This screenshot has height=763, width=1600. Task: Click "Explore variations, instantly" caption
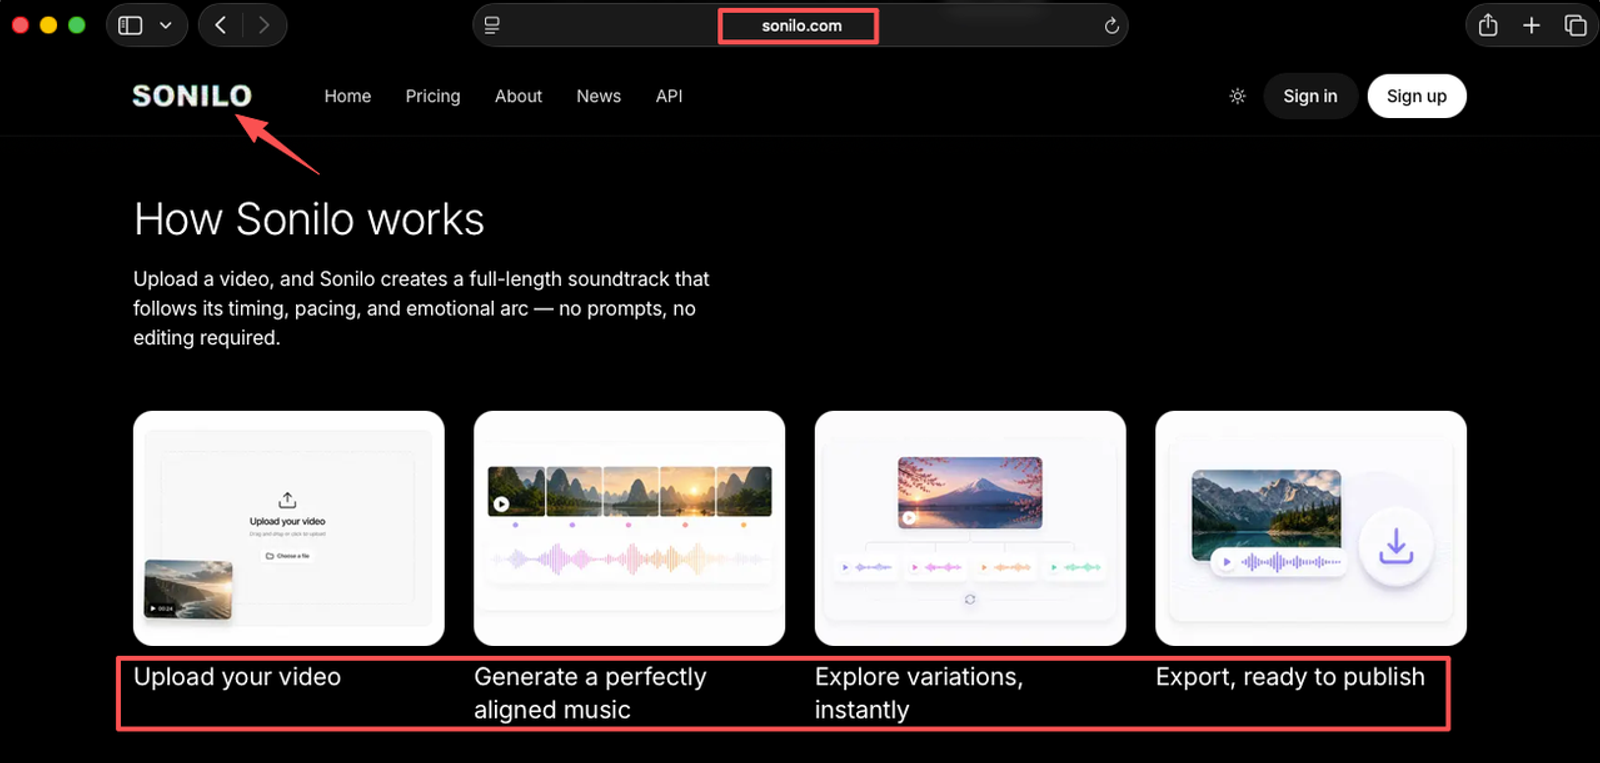[919, 693]
